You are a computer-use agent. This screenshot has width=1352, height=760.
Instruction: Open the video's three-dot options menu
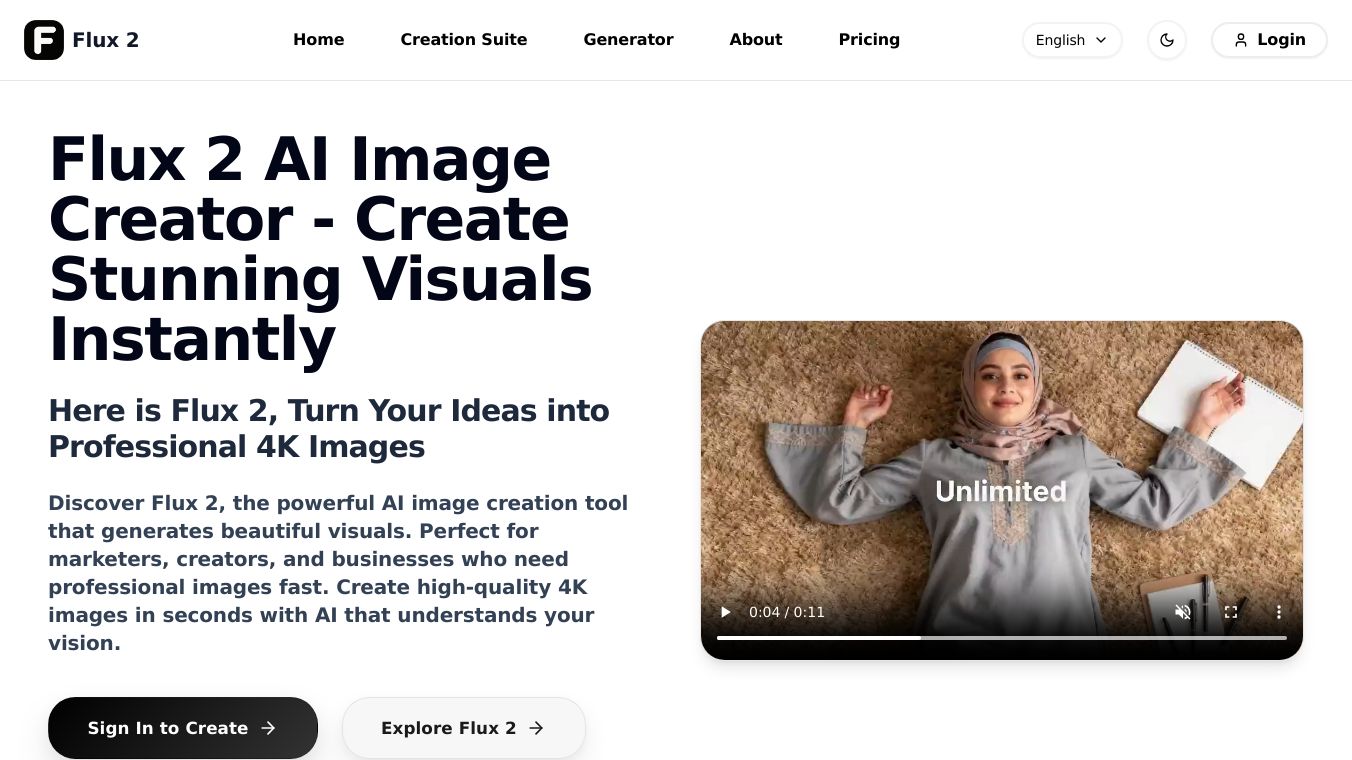pyautogui.click(x=1278, y=612)
